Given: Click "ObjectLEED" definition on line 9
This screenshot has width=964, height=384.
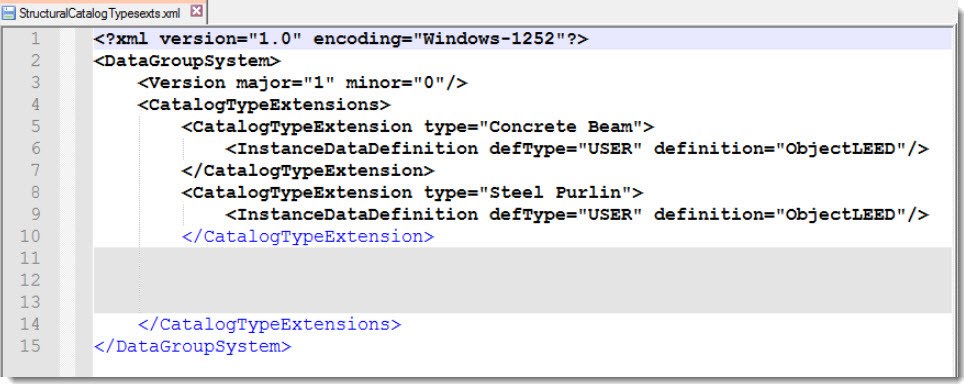Looking at the screenshot, I should pyautogui.click(x=840, y=214).
